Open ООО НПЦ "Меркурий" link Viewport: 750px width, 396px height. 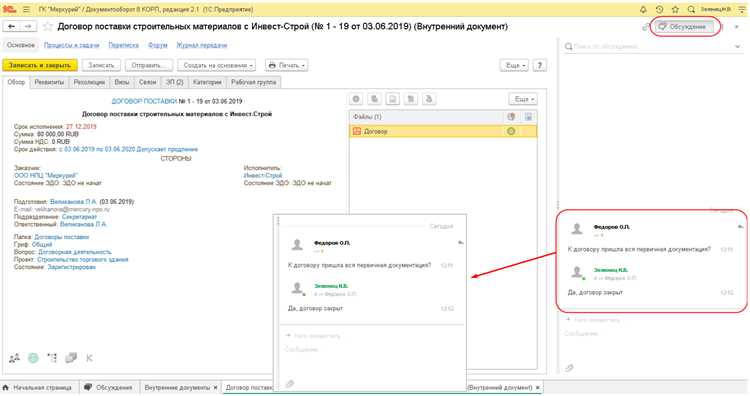(45, 176)
